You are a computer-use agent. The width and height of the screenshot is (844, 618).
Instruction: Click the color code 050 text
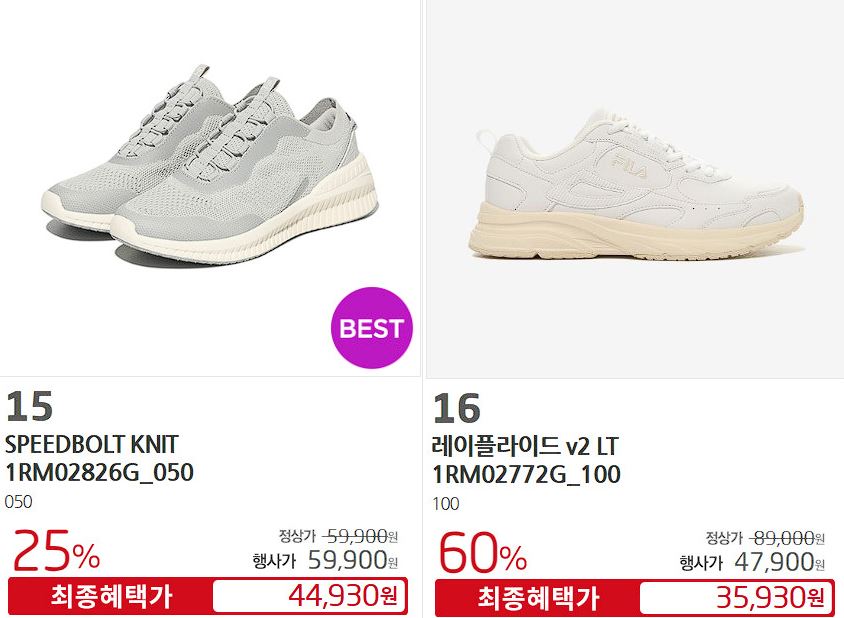pos(18,502)
